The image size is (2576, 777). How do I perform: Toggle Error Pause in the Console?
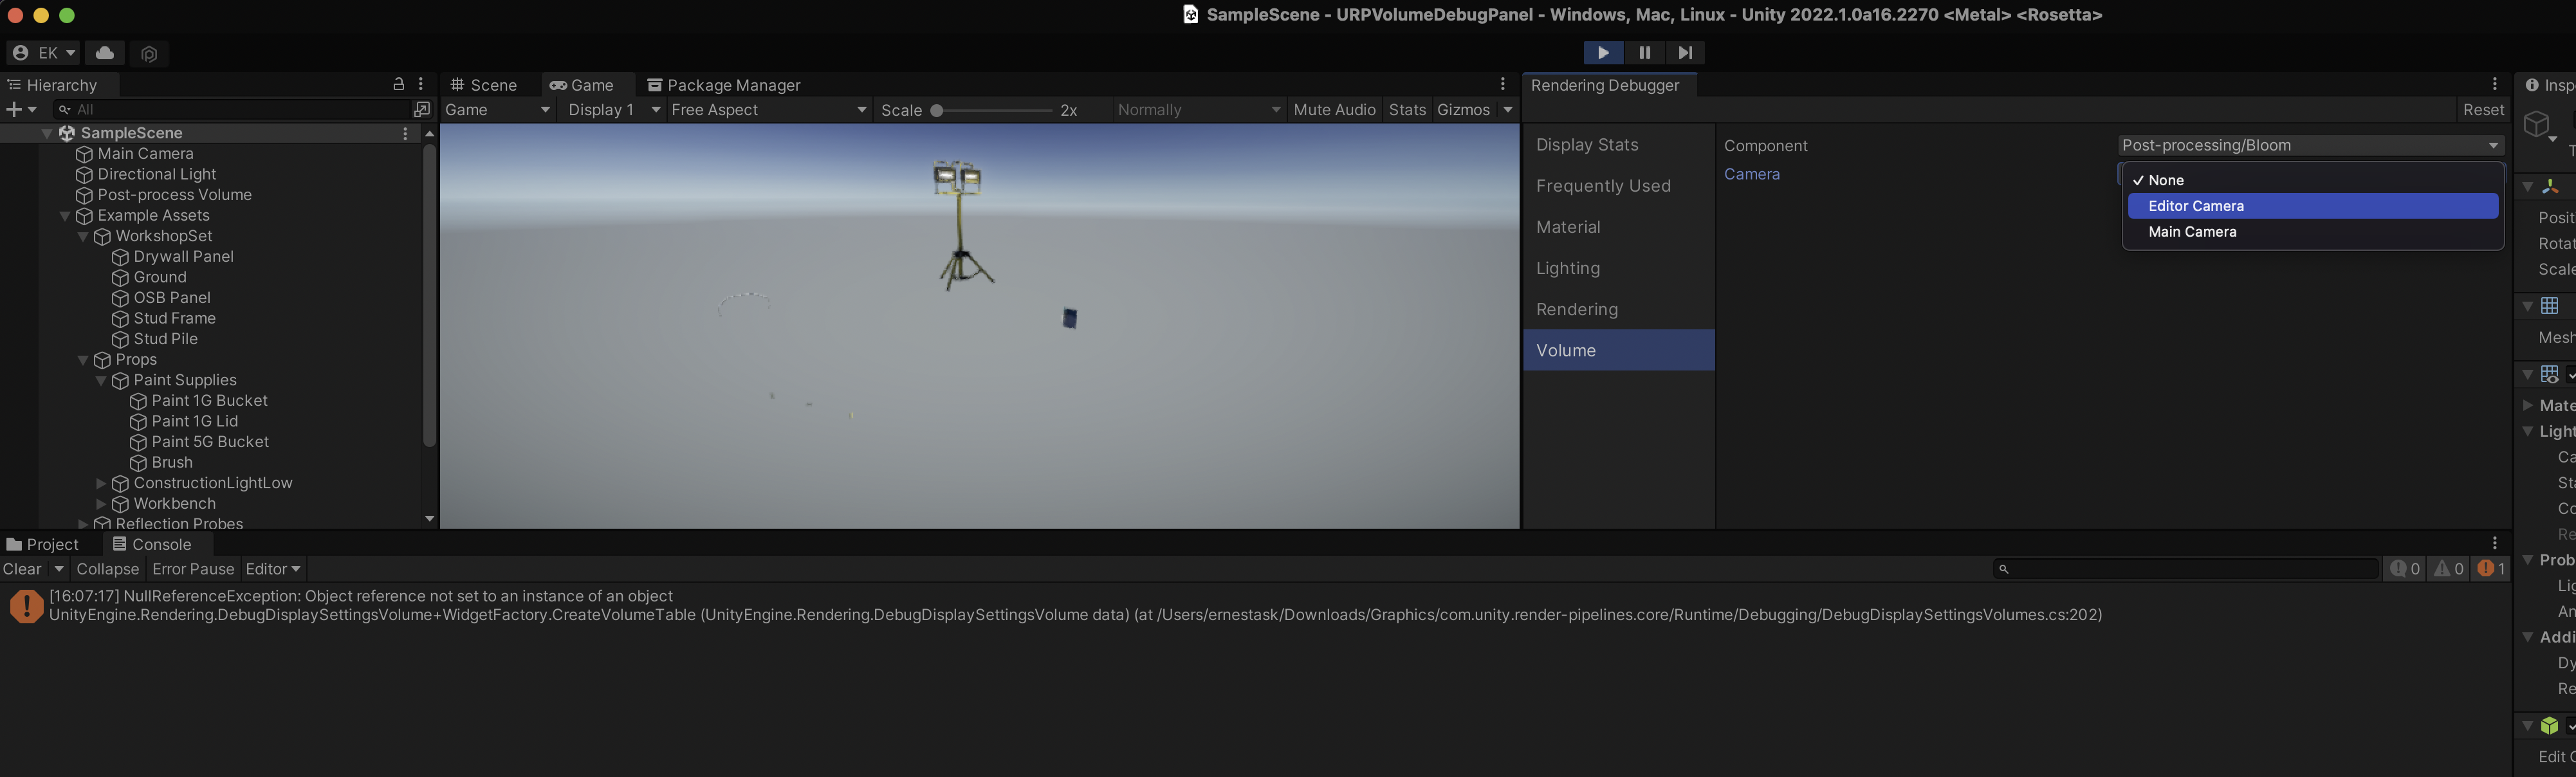pyautogui.click(x=193, y=569)
